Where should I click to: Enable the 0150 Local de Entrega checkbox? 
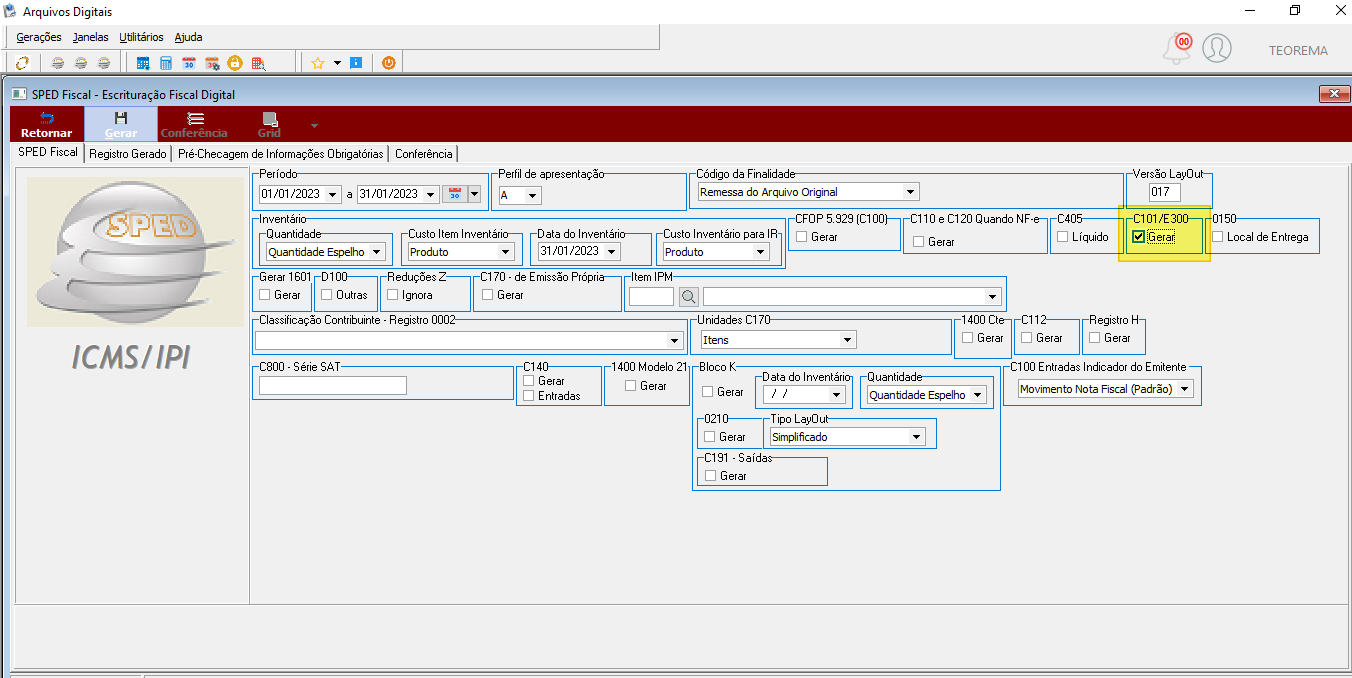tap(1218, 237)
